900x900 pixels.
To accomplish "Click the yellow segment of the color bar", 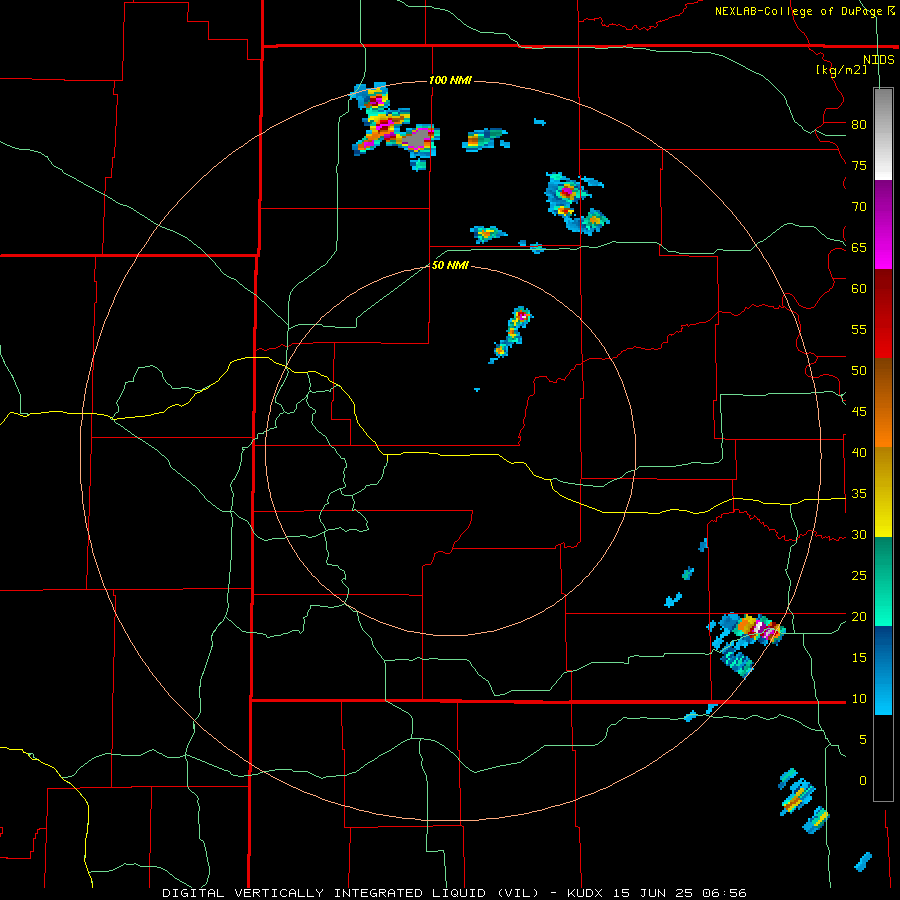I will 883,492.
